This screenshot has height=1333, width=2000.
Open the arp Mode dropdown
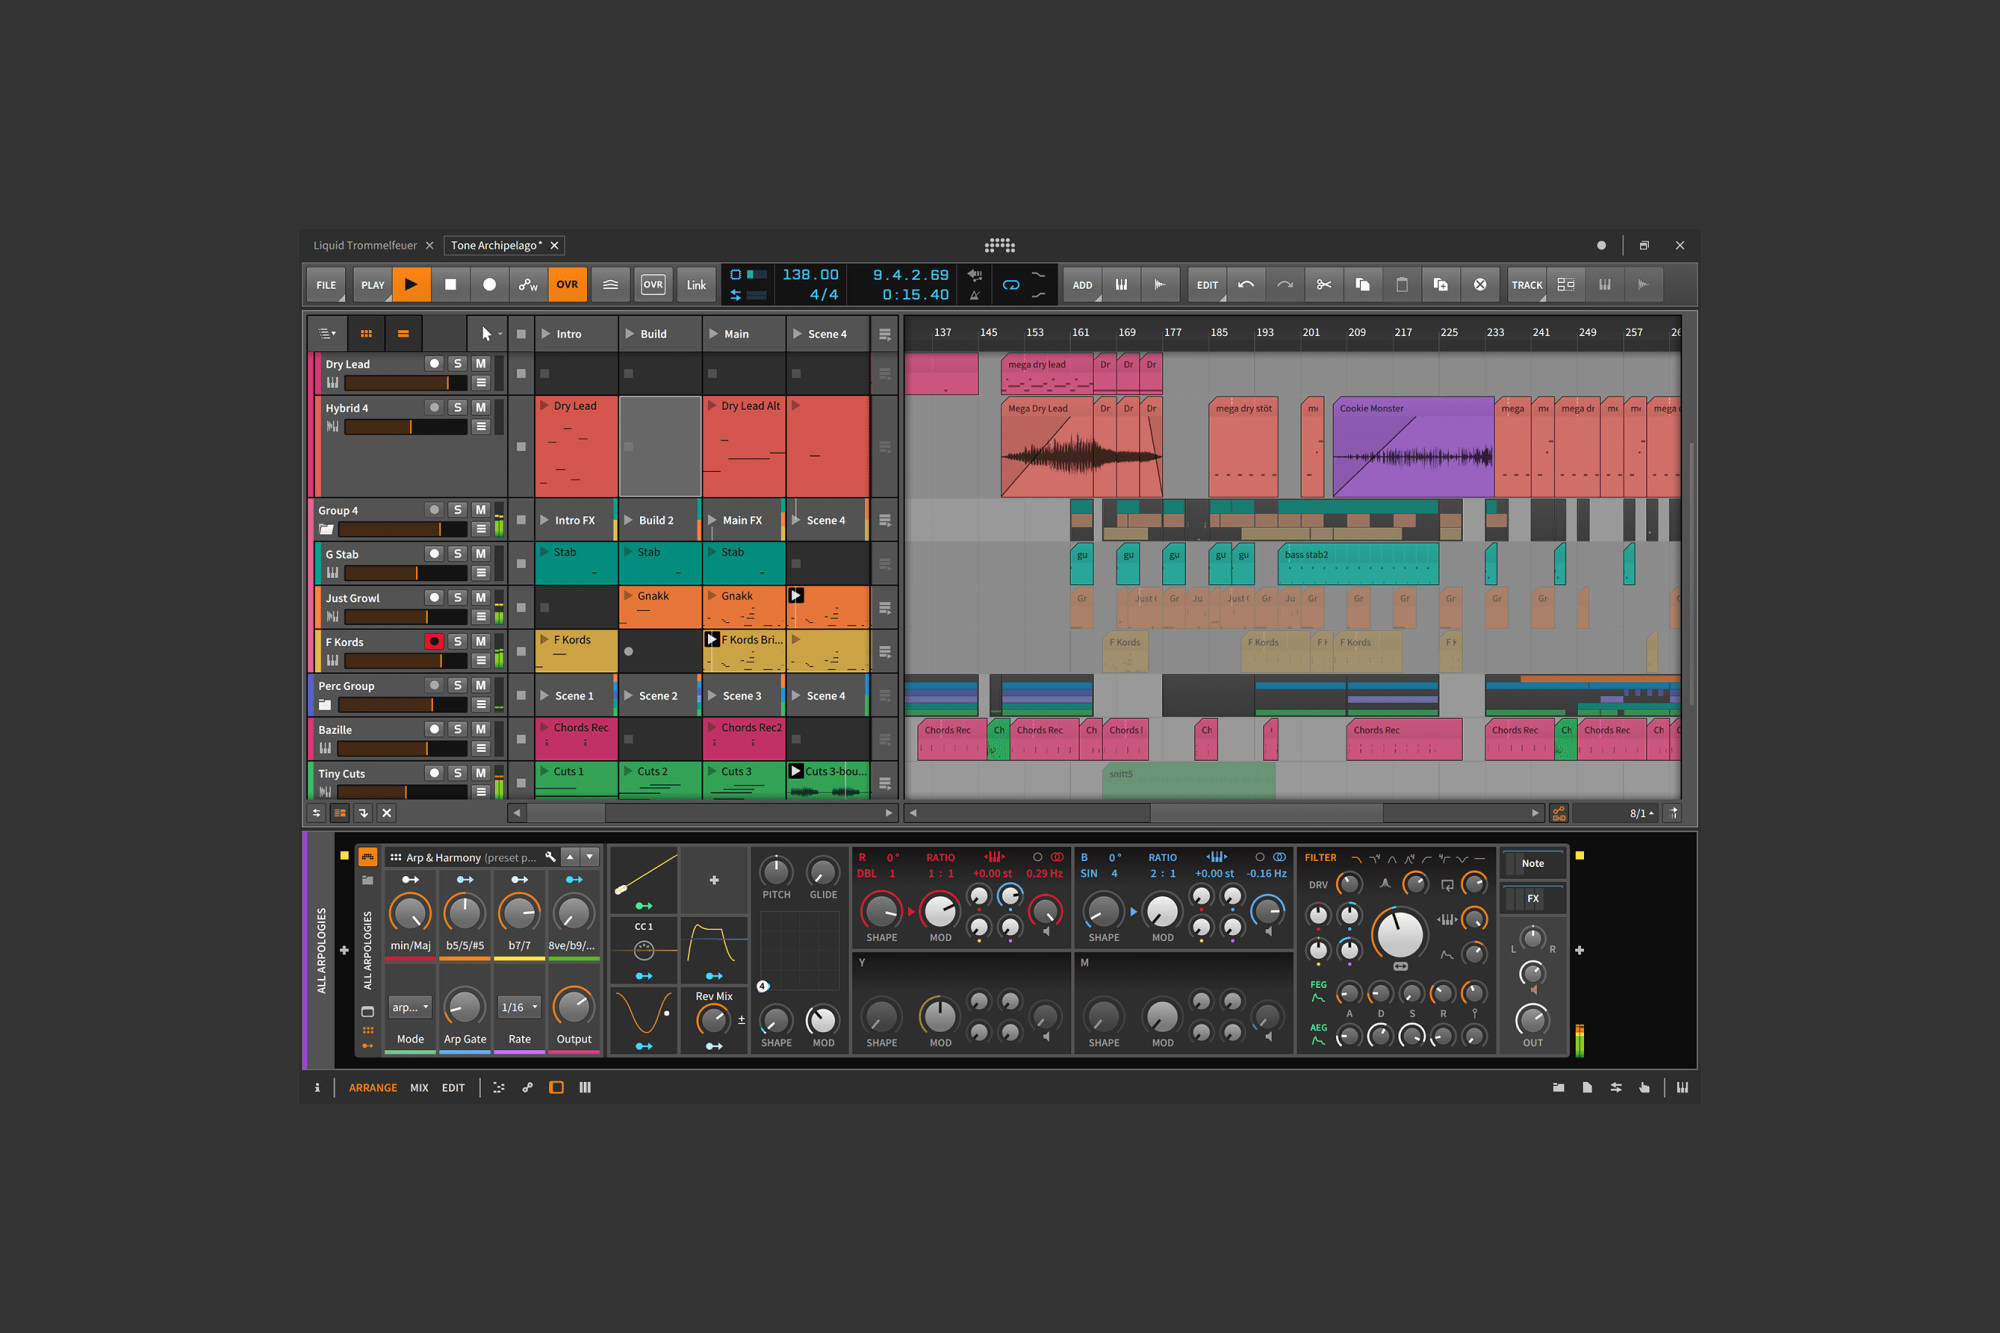tap(410, 1007)
